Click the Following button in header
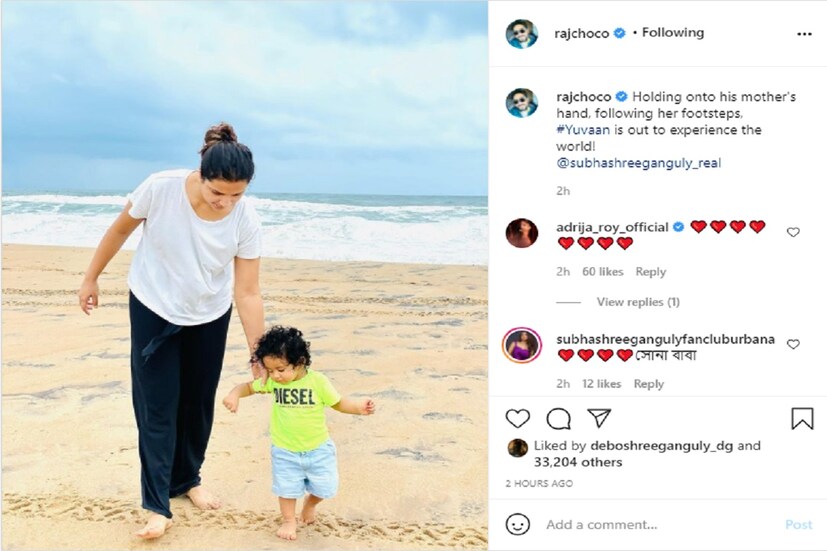 pyautogui.click(x=672, y=33)
